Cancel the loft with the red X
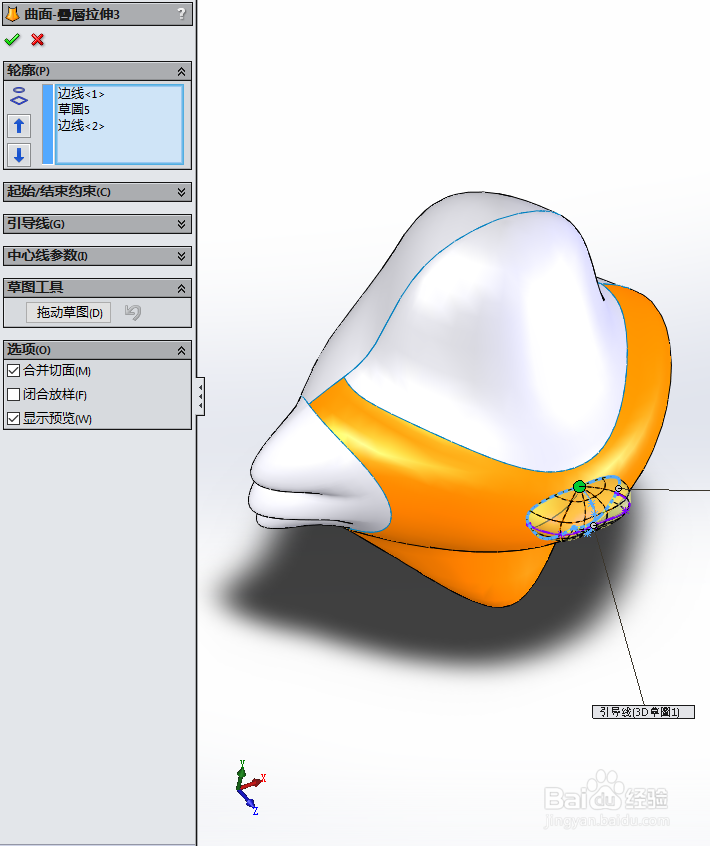 click(37, 39)
